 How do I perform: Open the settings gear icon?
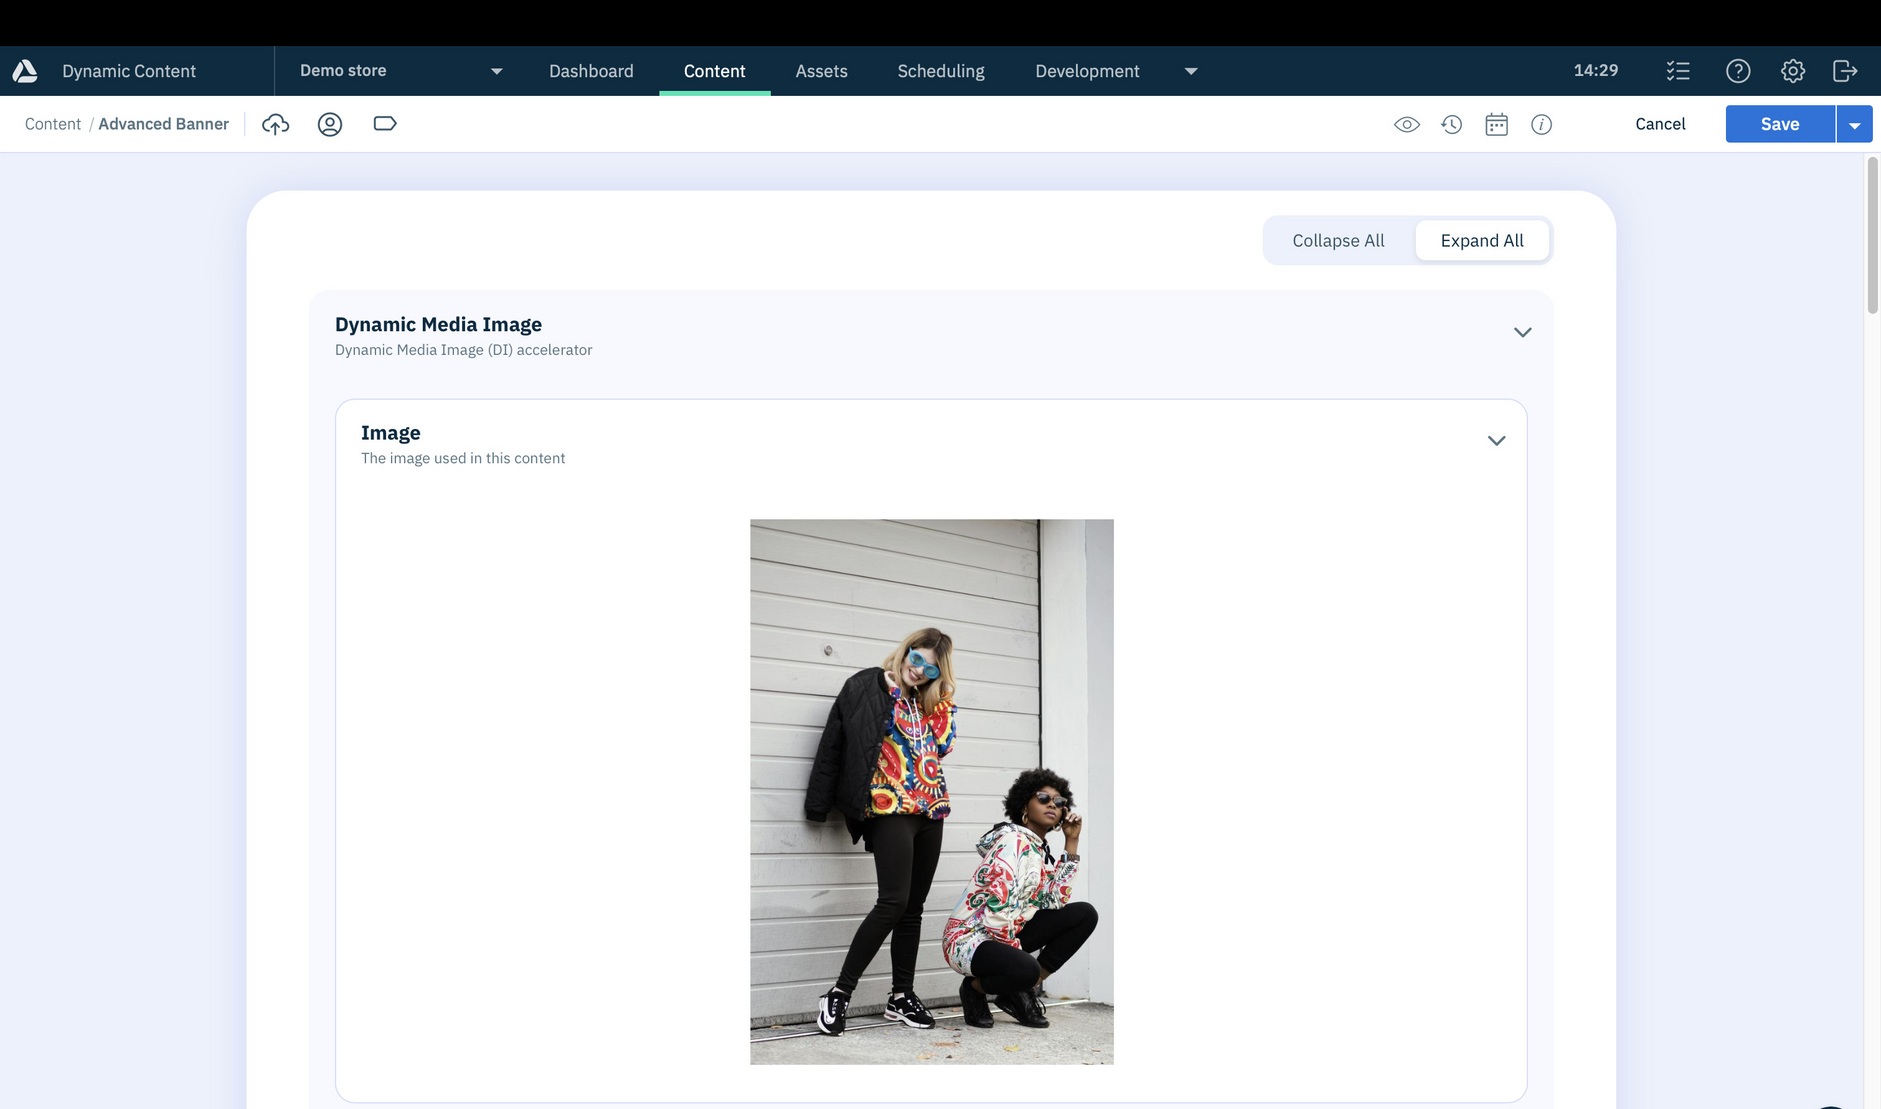1793,71
